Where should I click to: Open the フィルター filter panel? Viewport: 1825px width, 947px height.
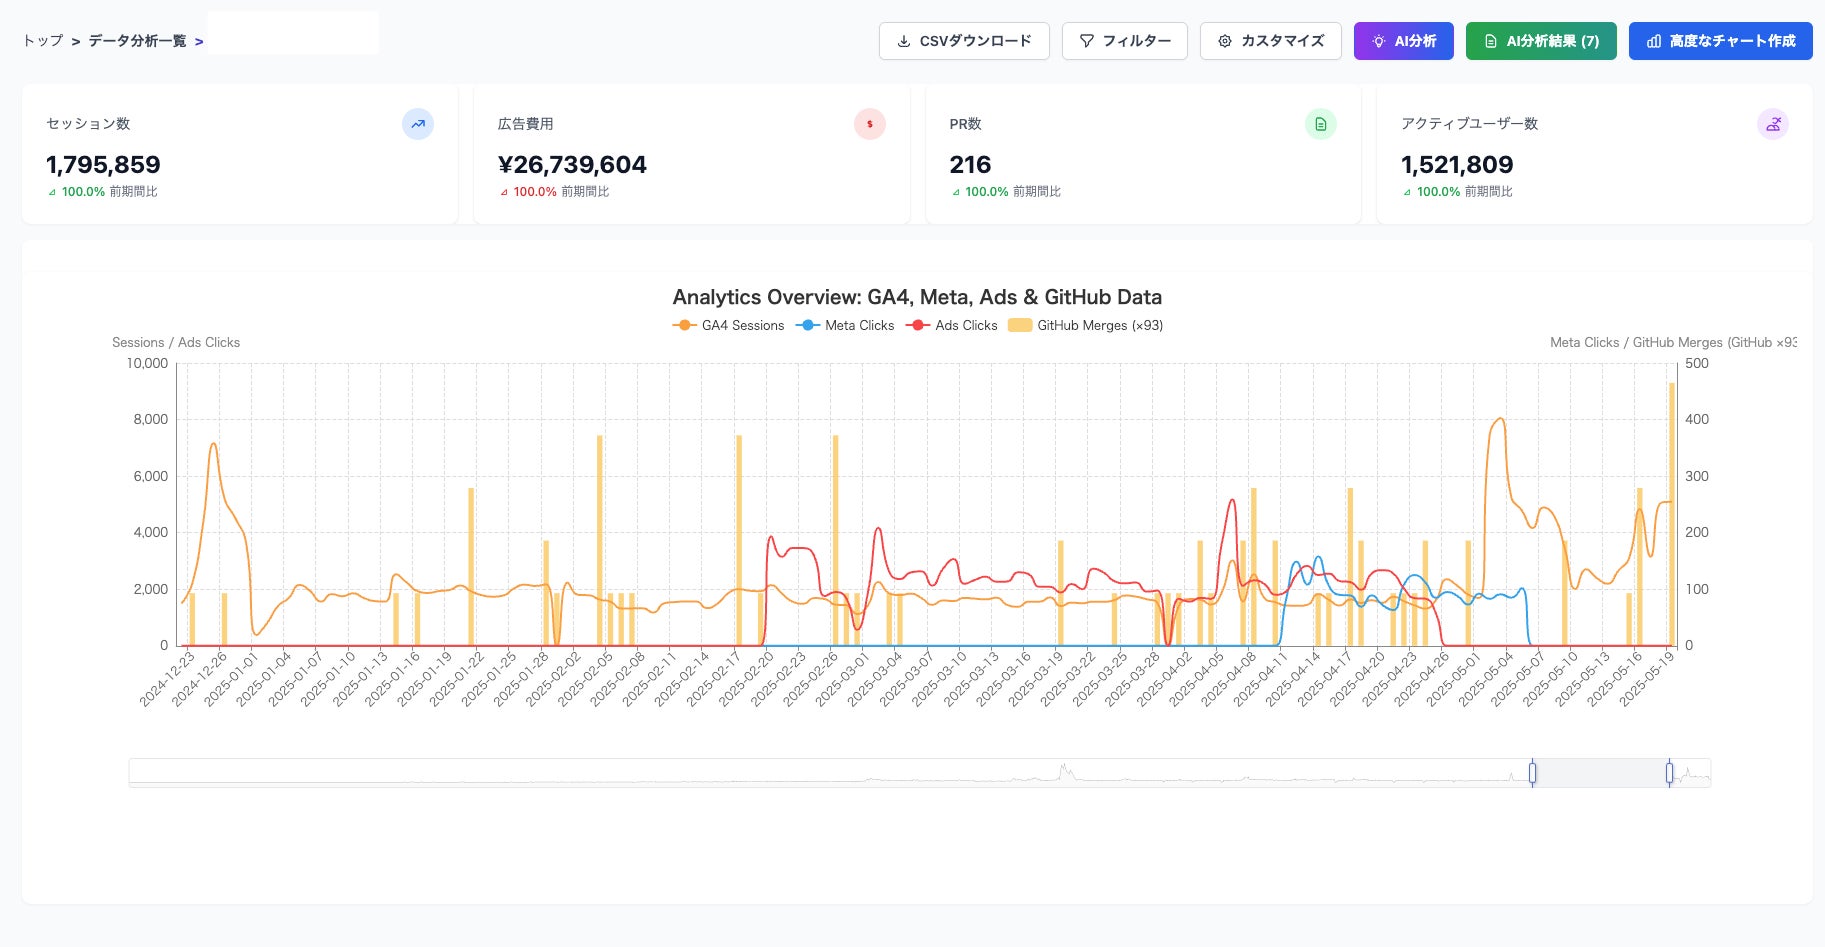click(x=1125, y=41)
